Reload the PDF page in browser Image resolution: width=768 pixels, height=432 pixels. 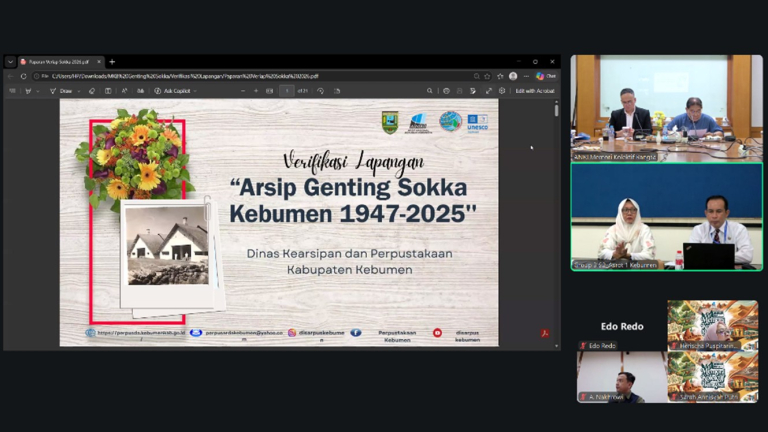pos(24,76)
